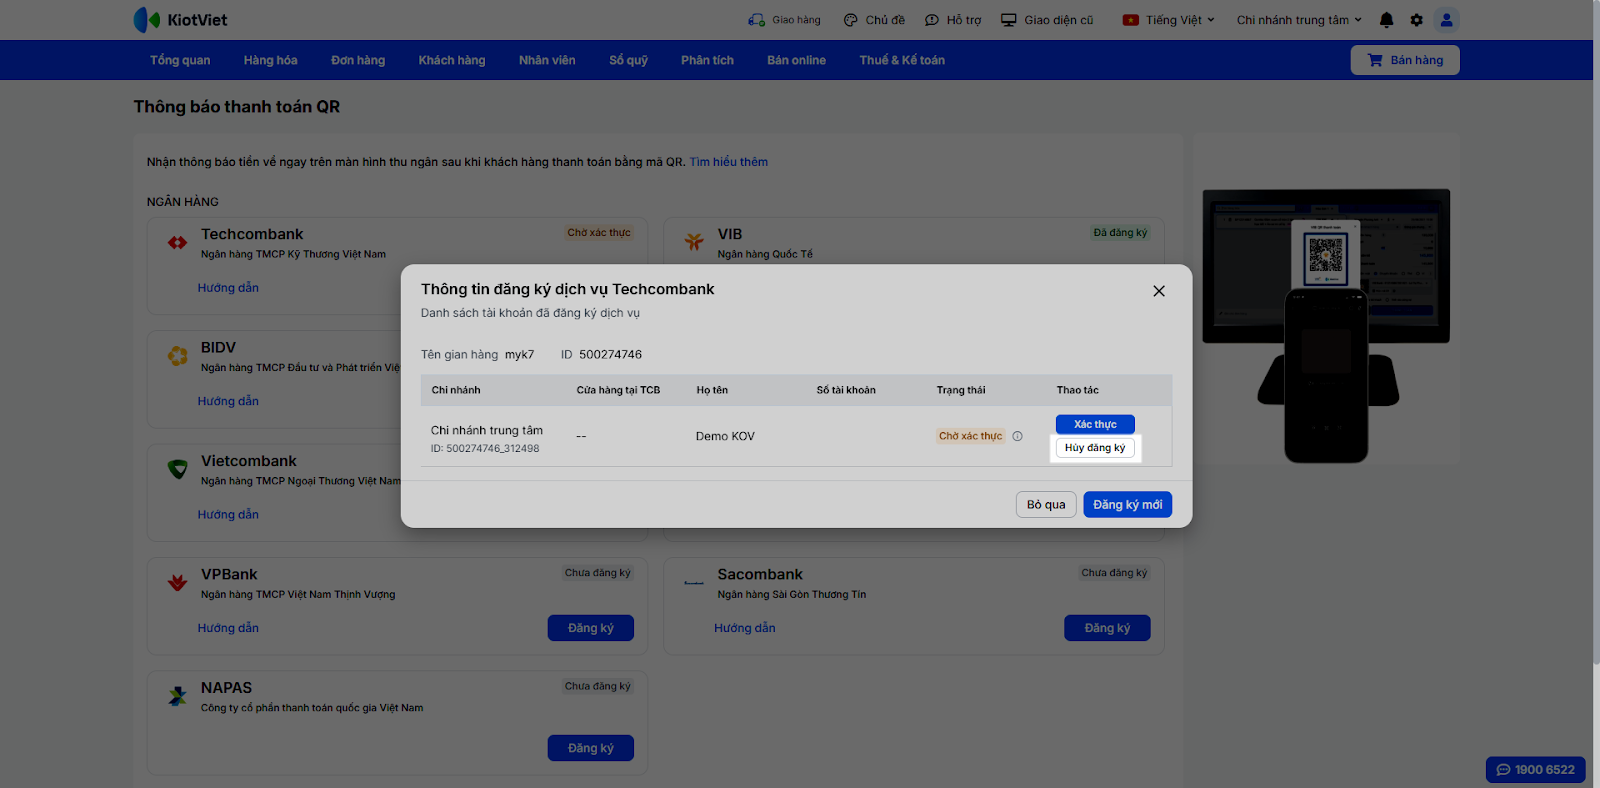1600x788 pixels.
Task: Click the ID 500274746 value
Action: pos(610,355)
